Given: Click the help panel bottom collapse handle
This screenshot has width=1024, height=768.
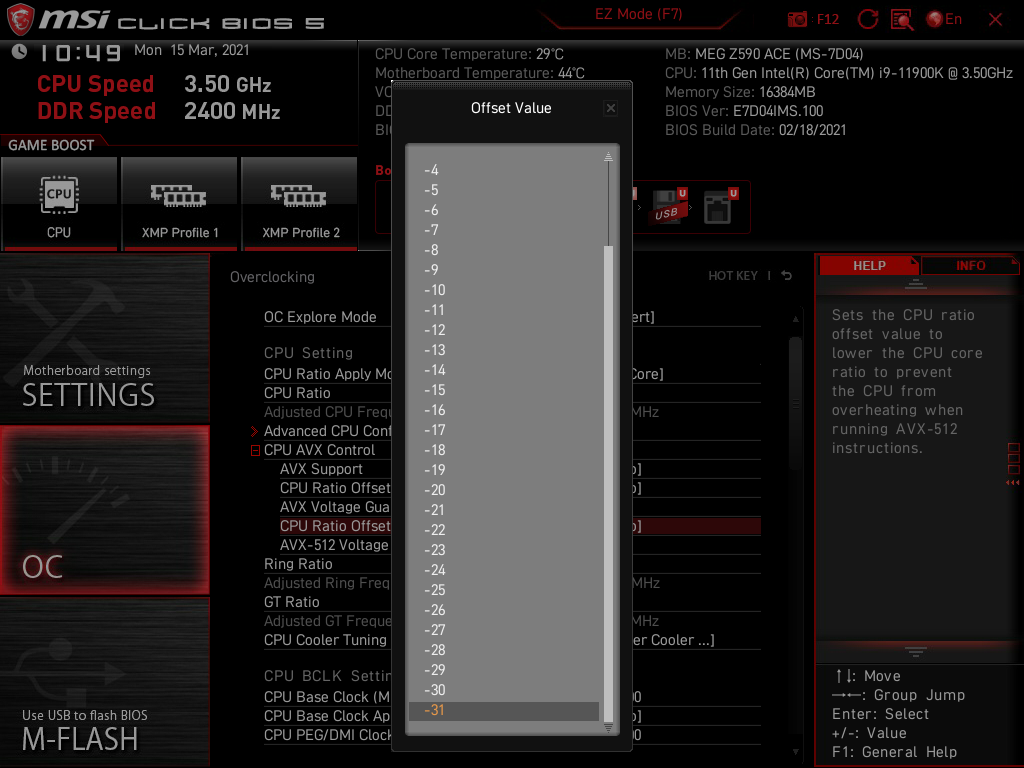Looking at the screenshot, I should coord(916,651).
